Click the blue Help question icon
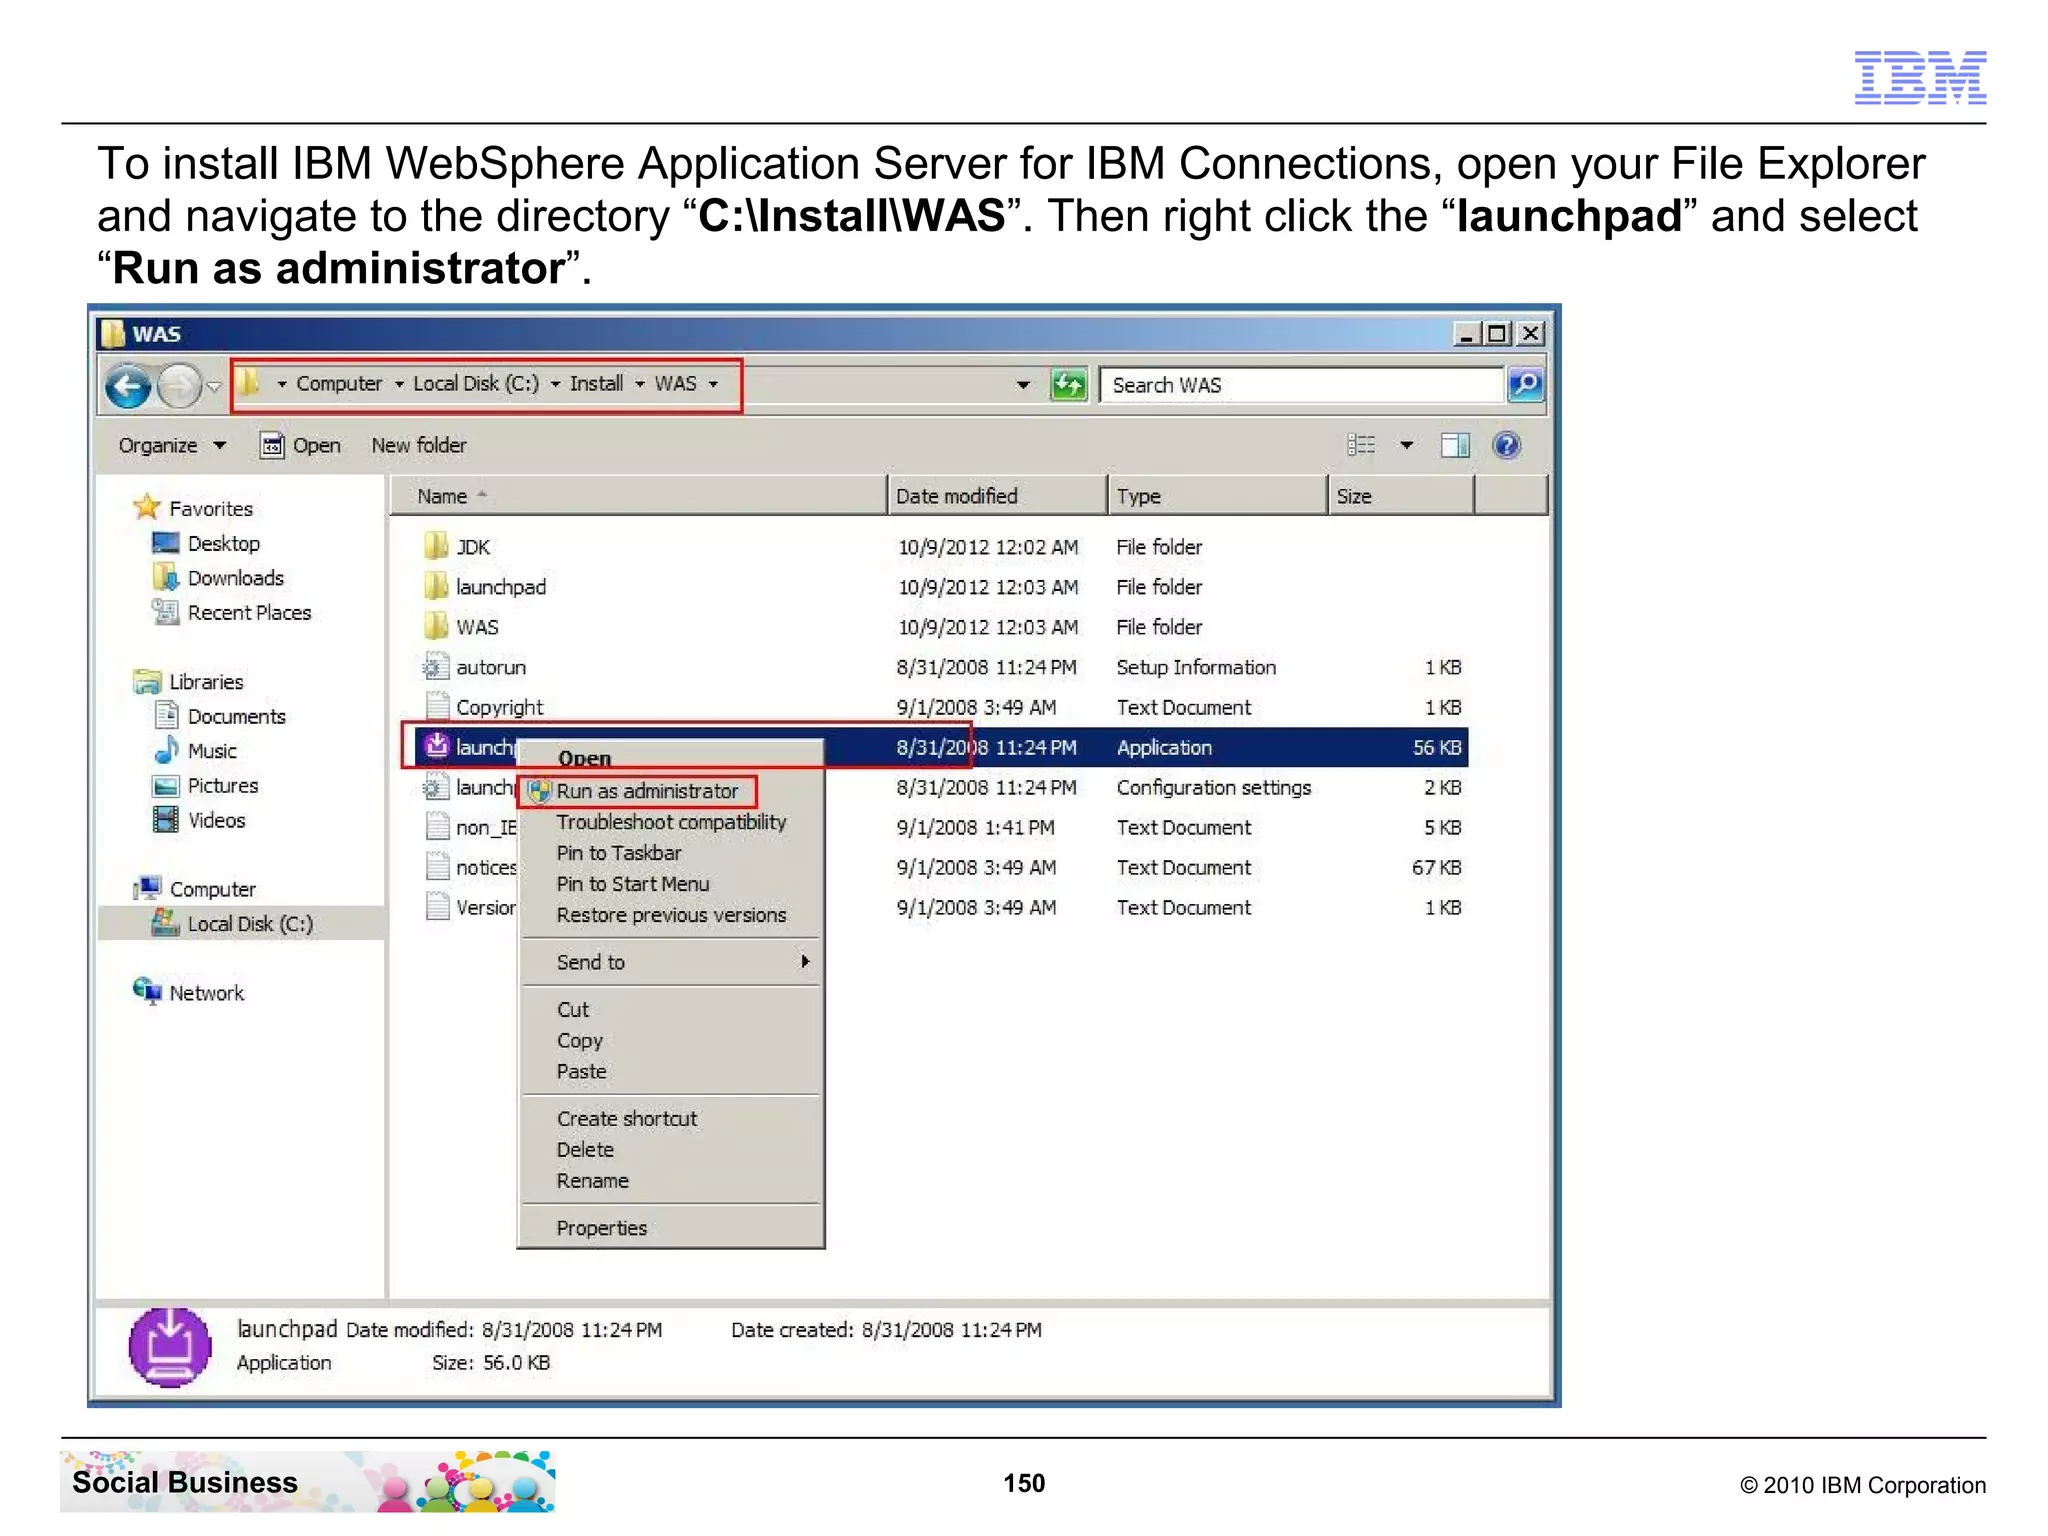Screen dimensions: 2048x1536 [1506, 445]
